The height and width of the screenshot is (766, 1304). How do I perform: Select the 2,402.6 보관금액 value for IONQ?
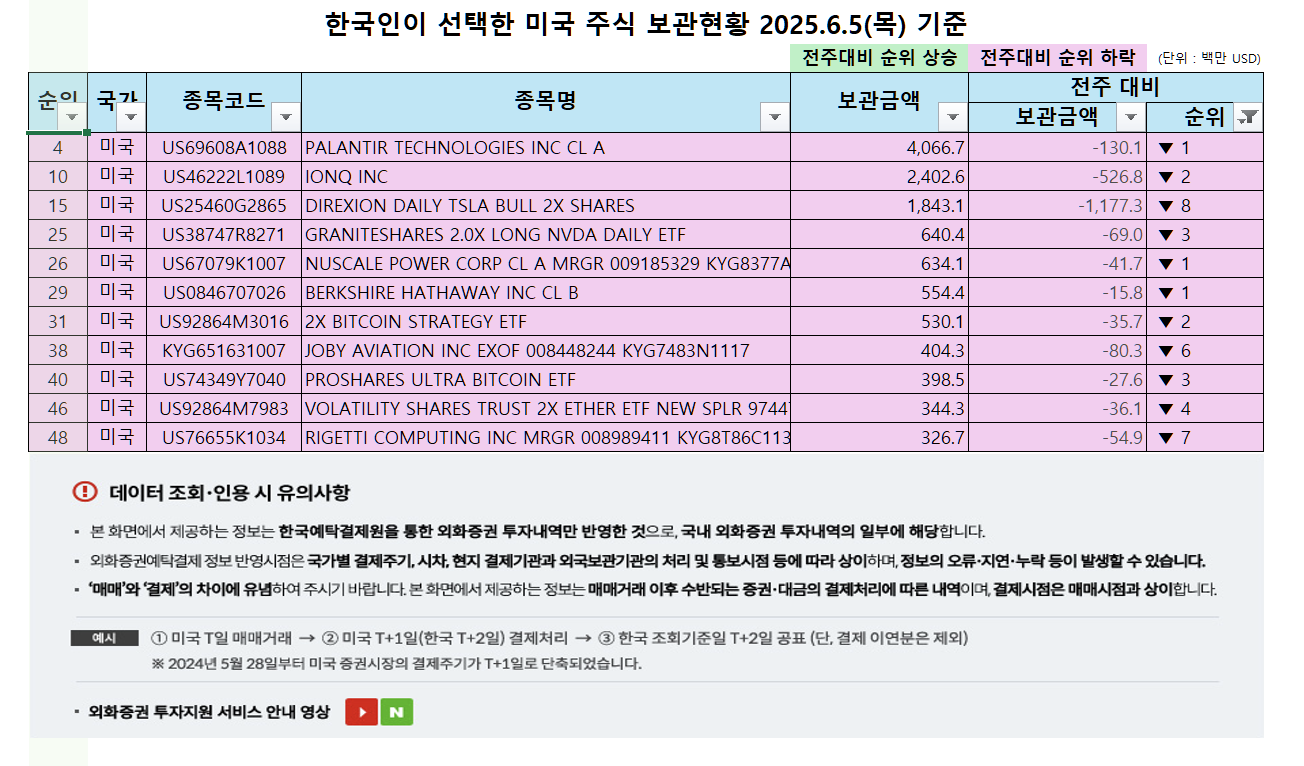point(879,177)
